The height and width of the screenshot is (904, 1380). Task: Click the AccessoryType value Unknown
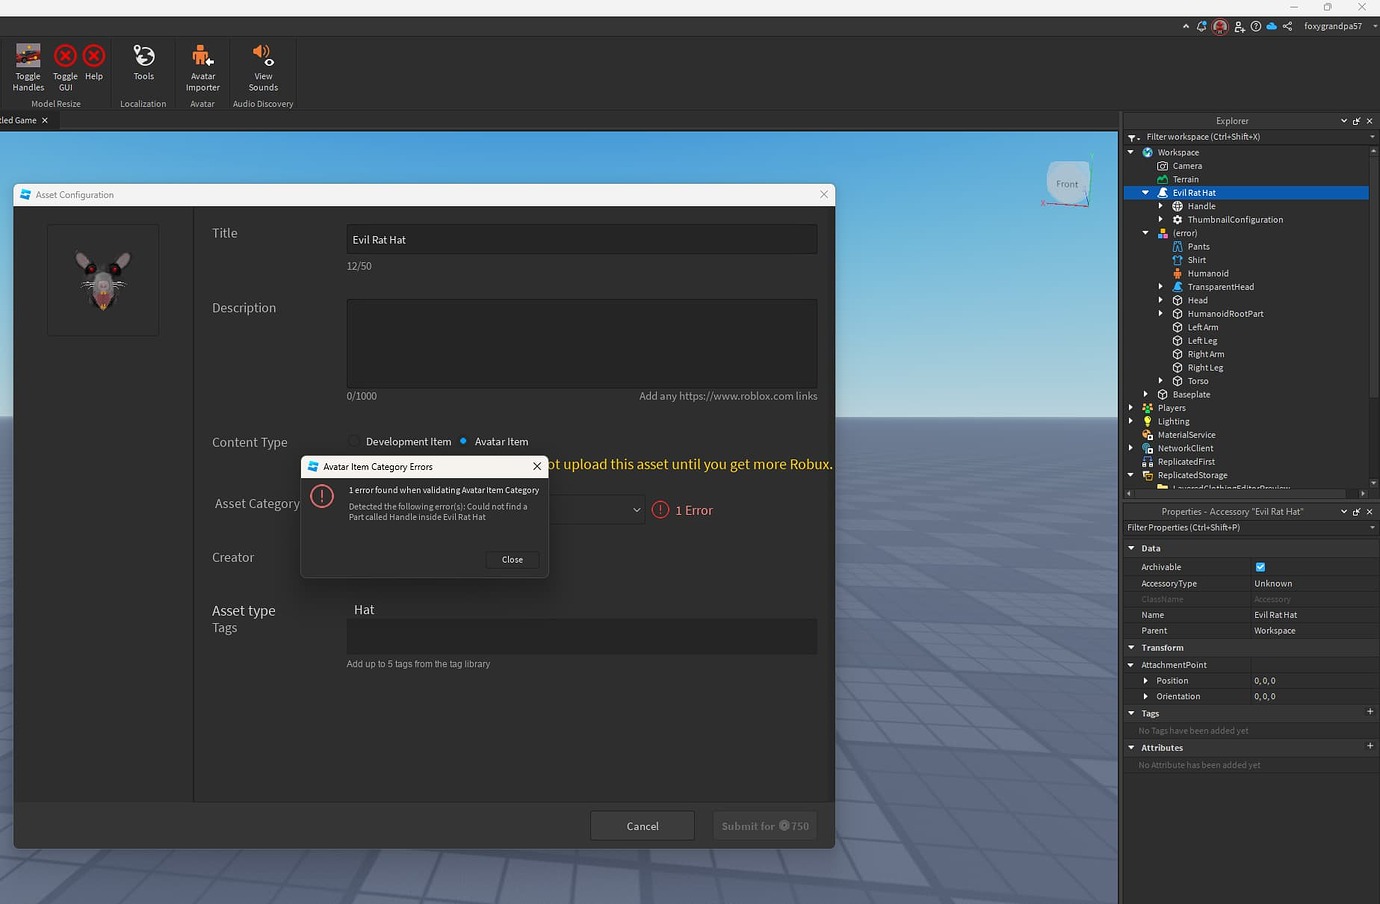(1273, 584)
